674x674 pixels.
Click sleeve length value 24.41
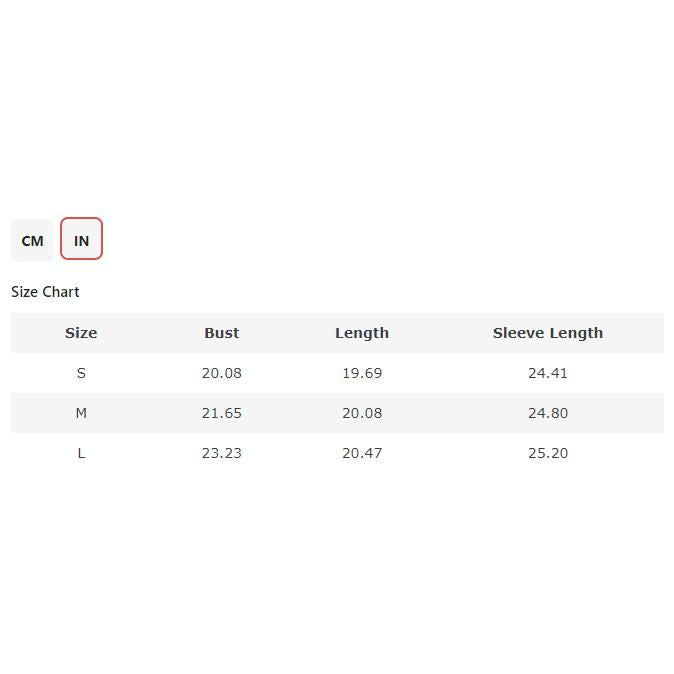[548, 373]
